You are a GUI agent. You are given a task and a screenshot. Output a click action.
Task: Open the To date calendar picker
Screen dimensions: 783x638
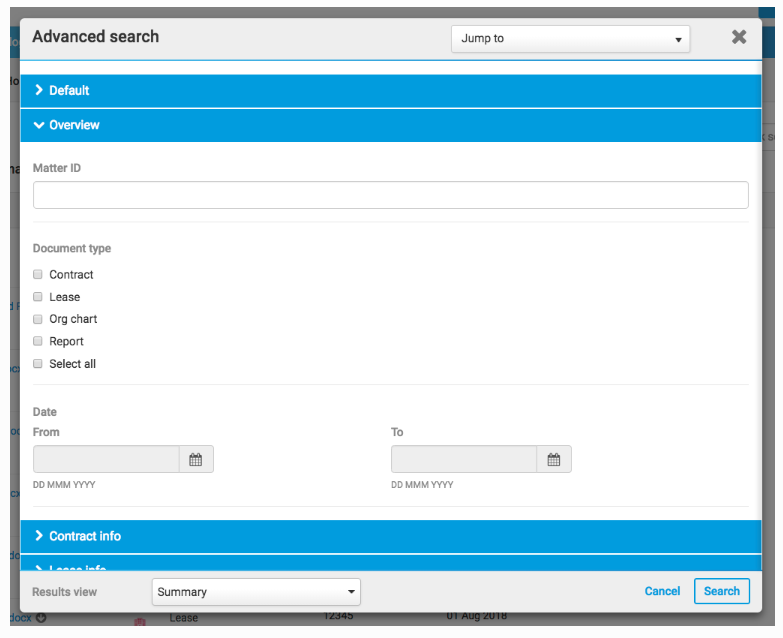coord(554,460)
